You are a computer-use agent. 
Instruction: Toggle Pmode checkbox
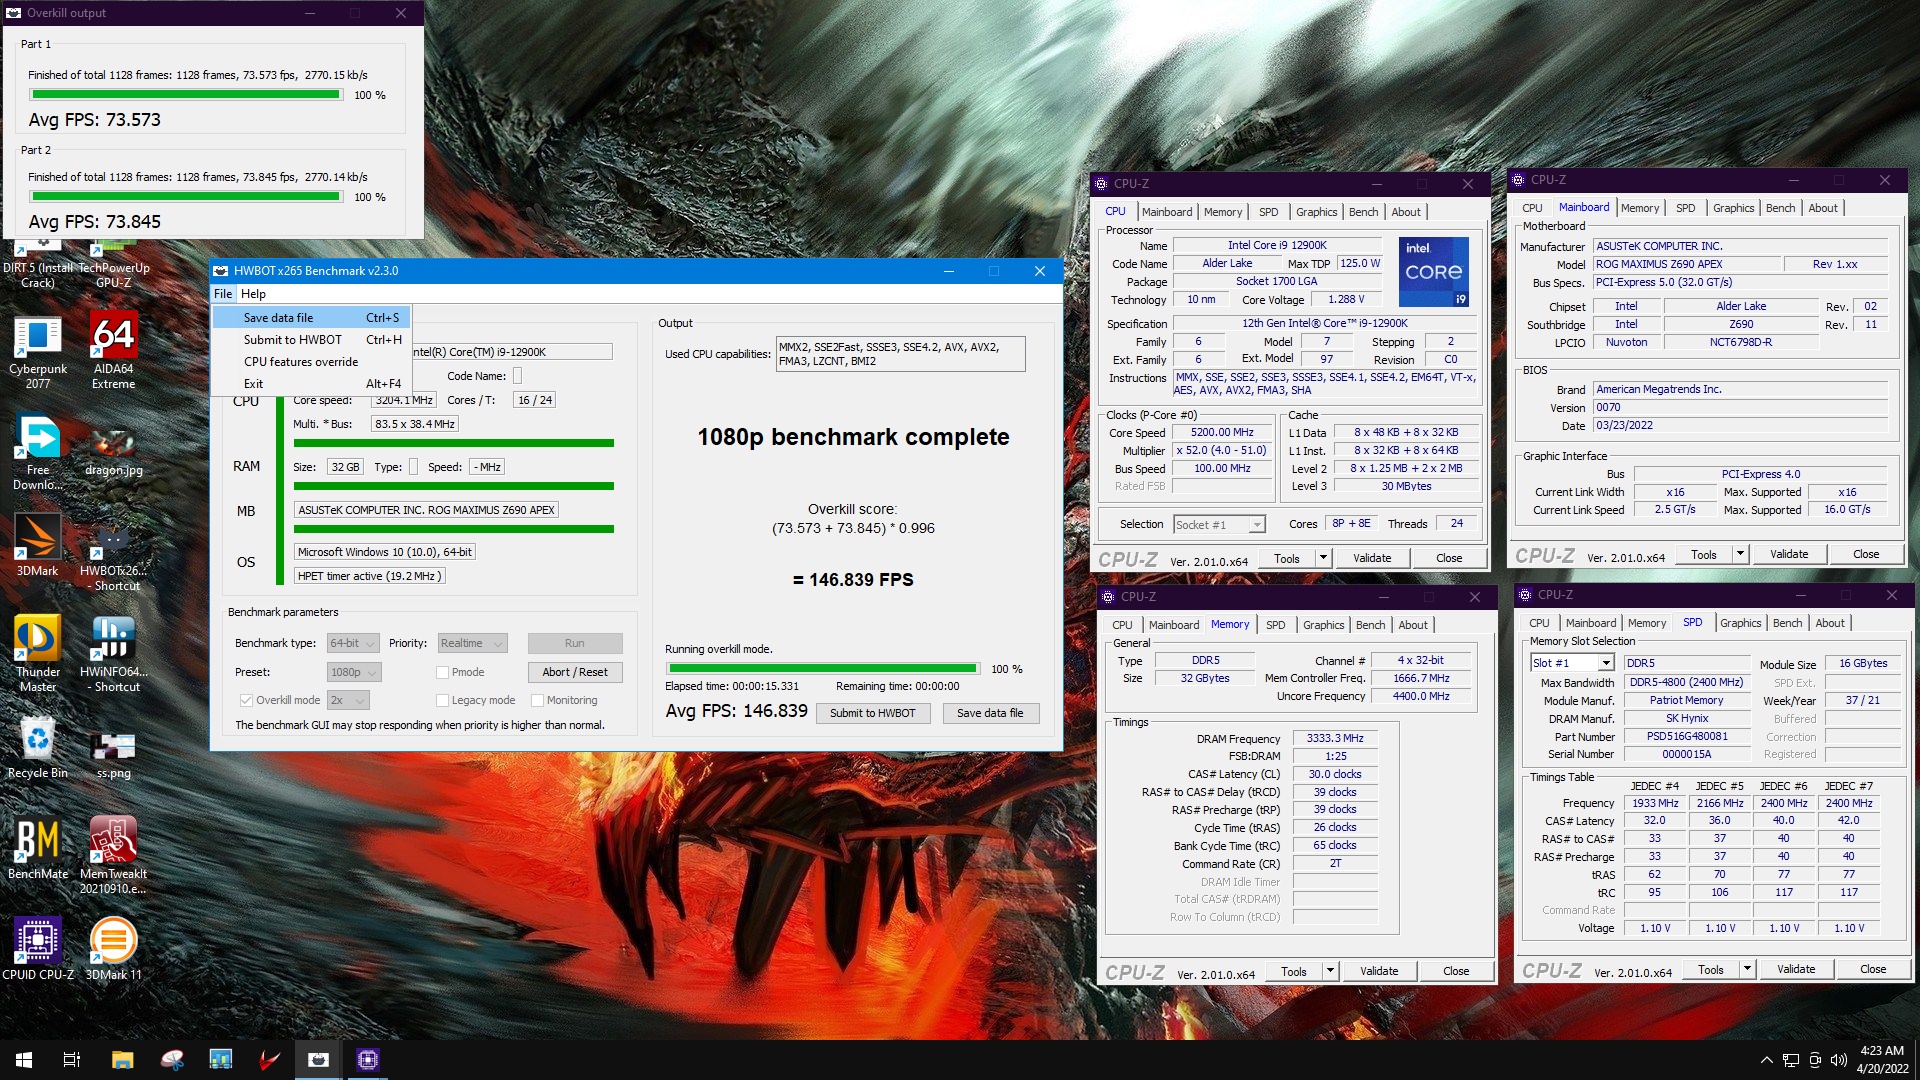point(442,672)
